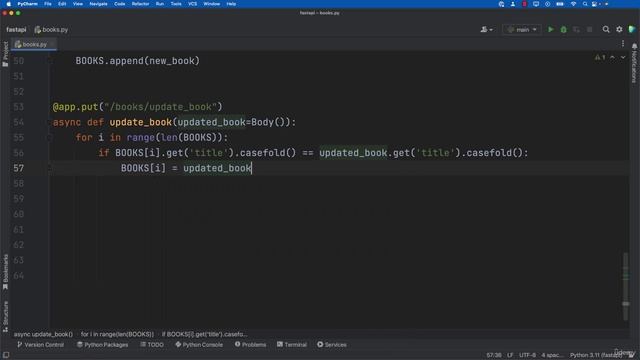Open the Bookmarks tool window
Screen dimensions: 640x360
point(5,271)
